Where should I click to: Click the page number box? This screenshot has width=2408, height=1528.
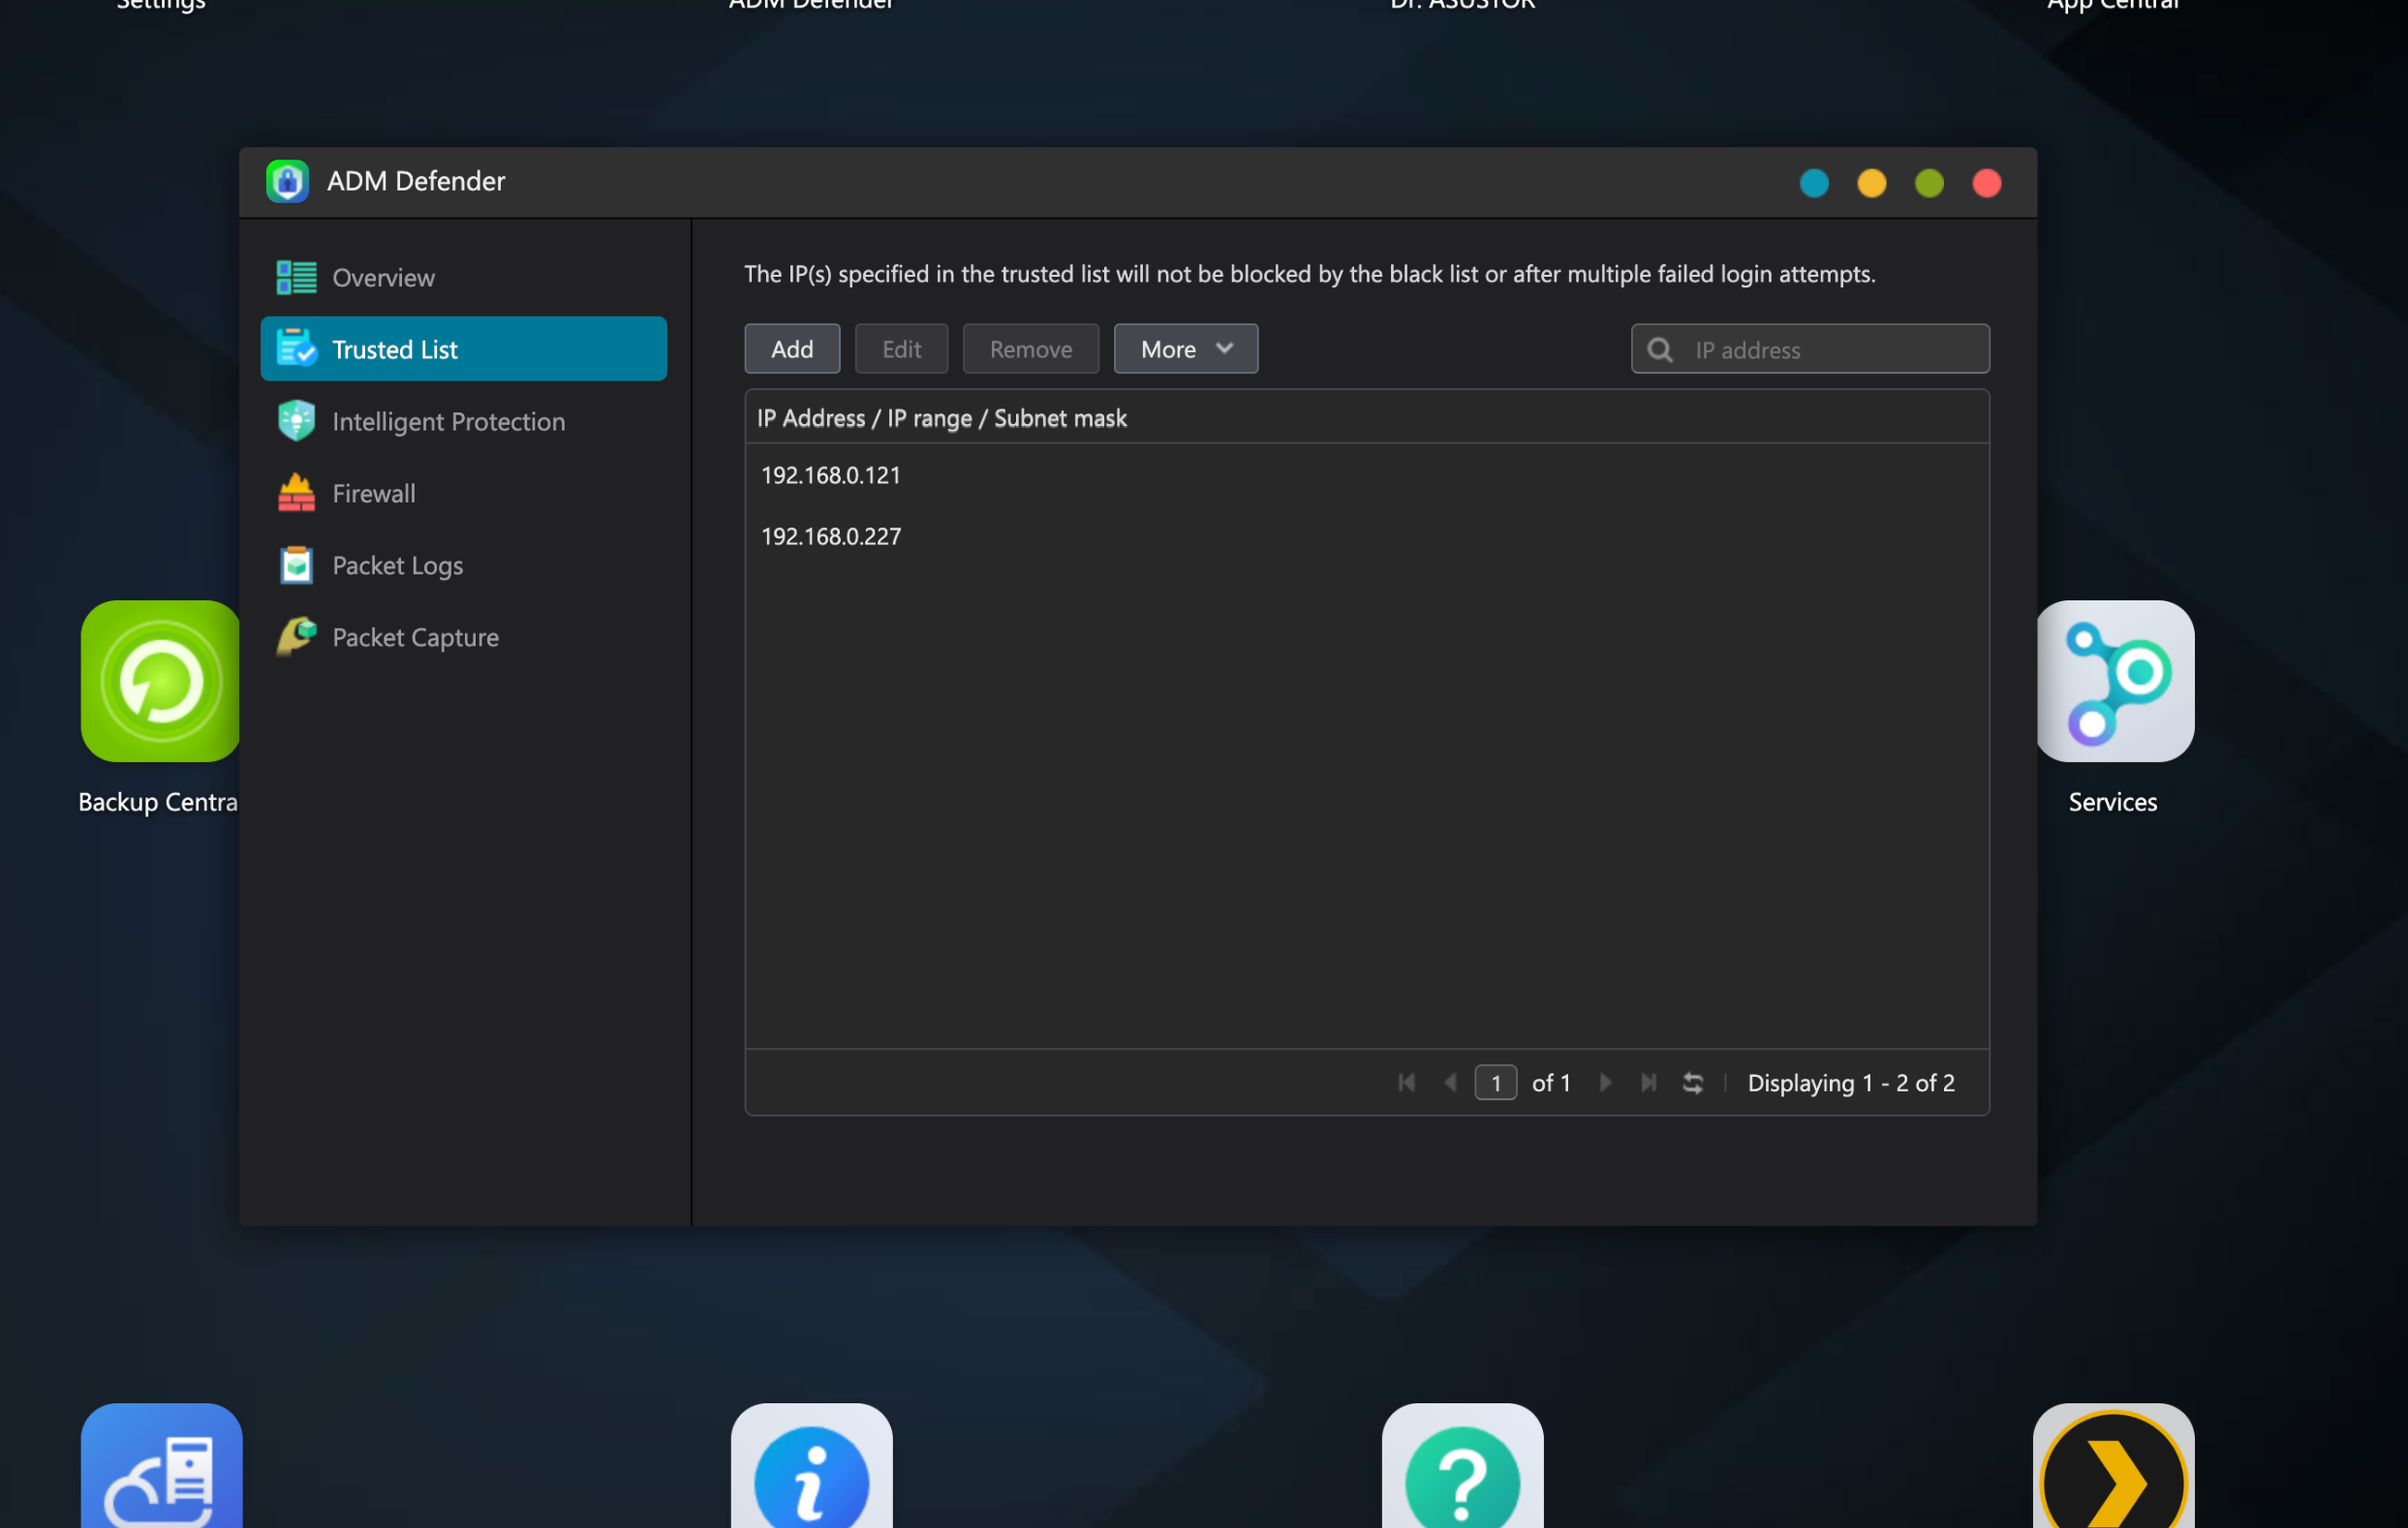coord(1496,1082)
